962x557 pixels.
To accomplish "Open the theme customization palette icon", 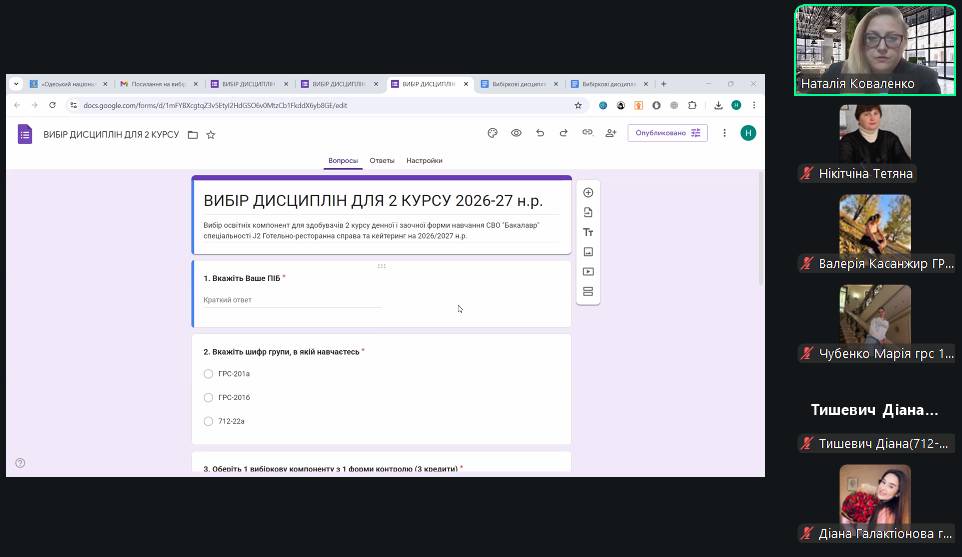I will click(x=492, y=133).
